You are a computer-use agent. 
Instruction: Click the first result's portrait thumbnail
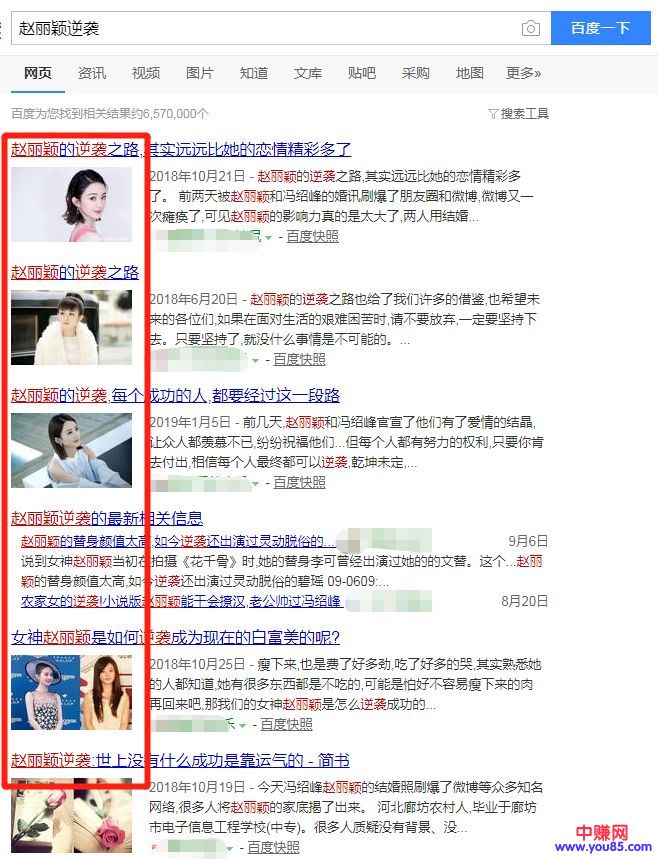(x=71, y=204)
